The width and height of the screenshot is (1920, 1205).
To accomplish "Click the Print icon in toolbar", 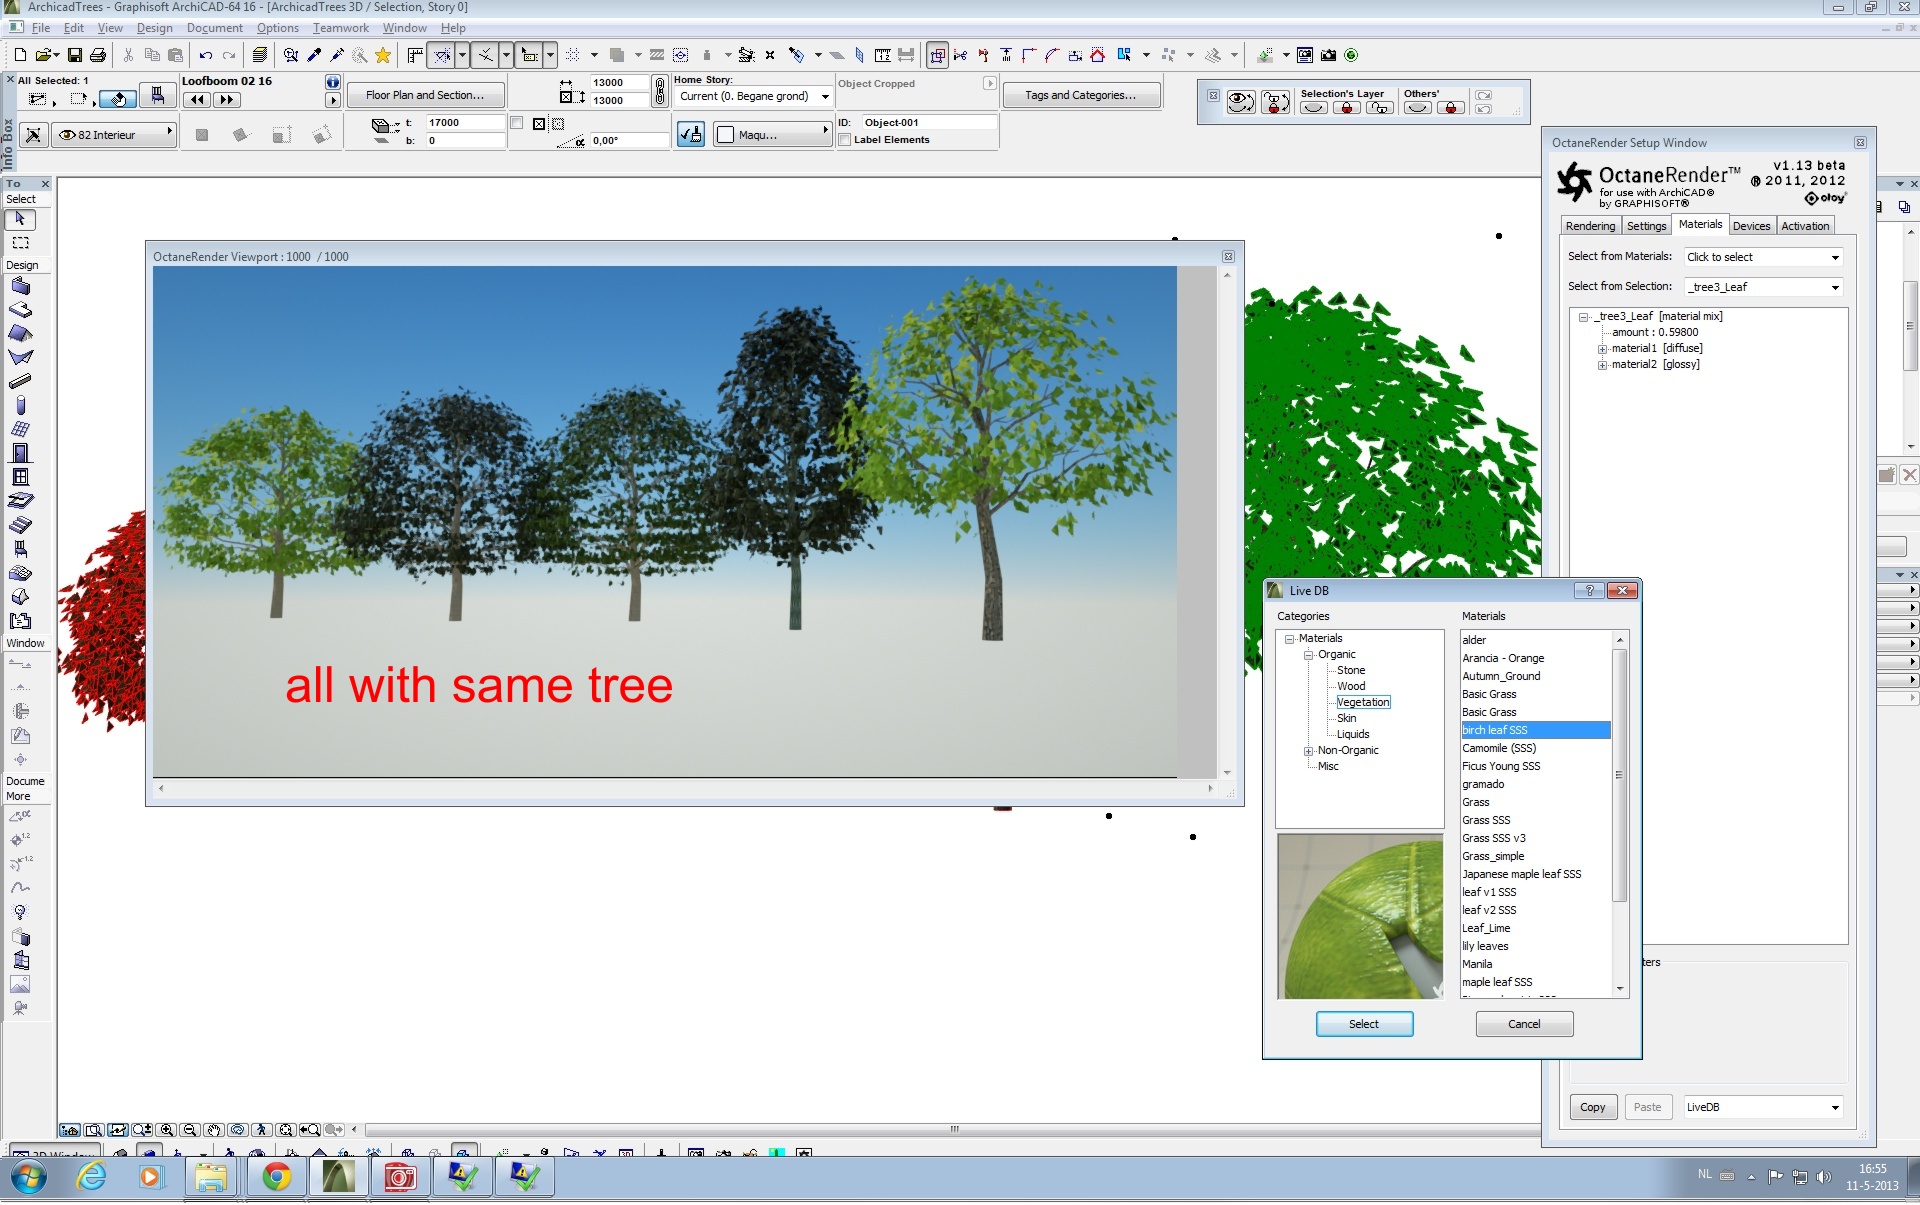I will click(98, 55).
